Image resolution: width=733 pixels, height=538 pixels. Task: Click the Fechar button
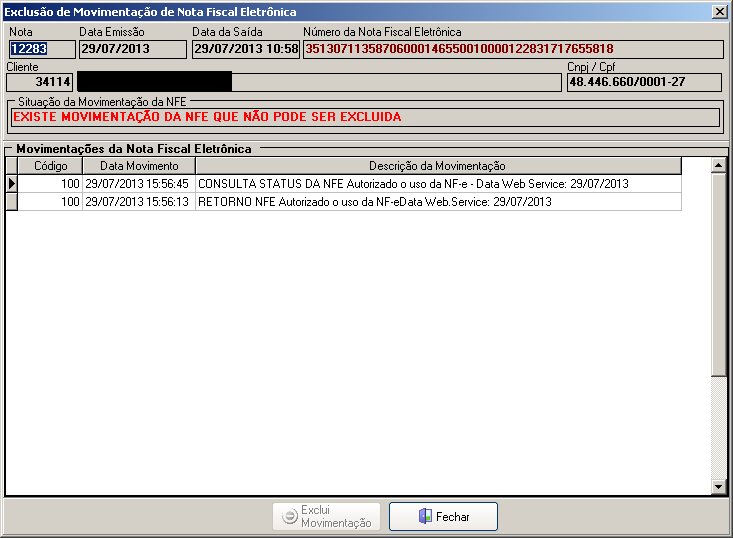(x=443, y=516)
